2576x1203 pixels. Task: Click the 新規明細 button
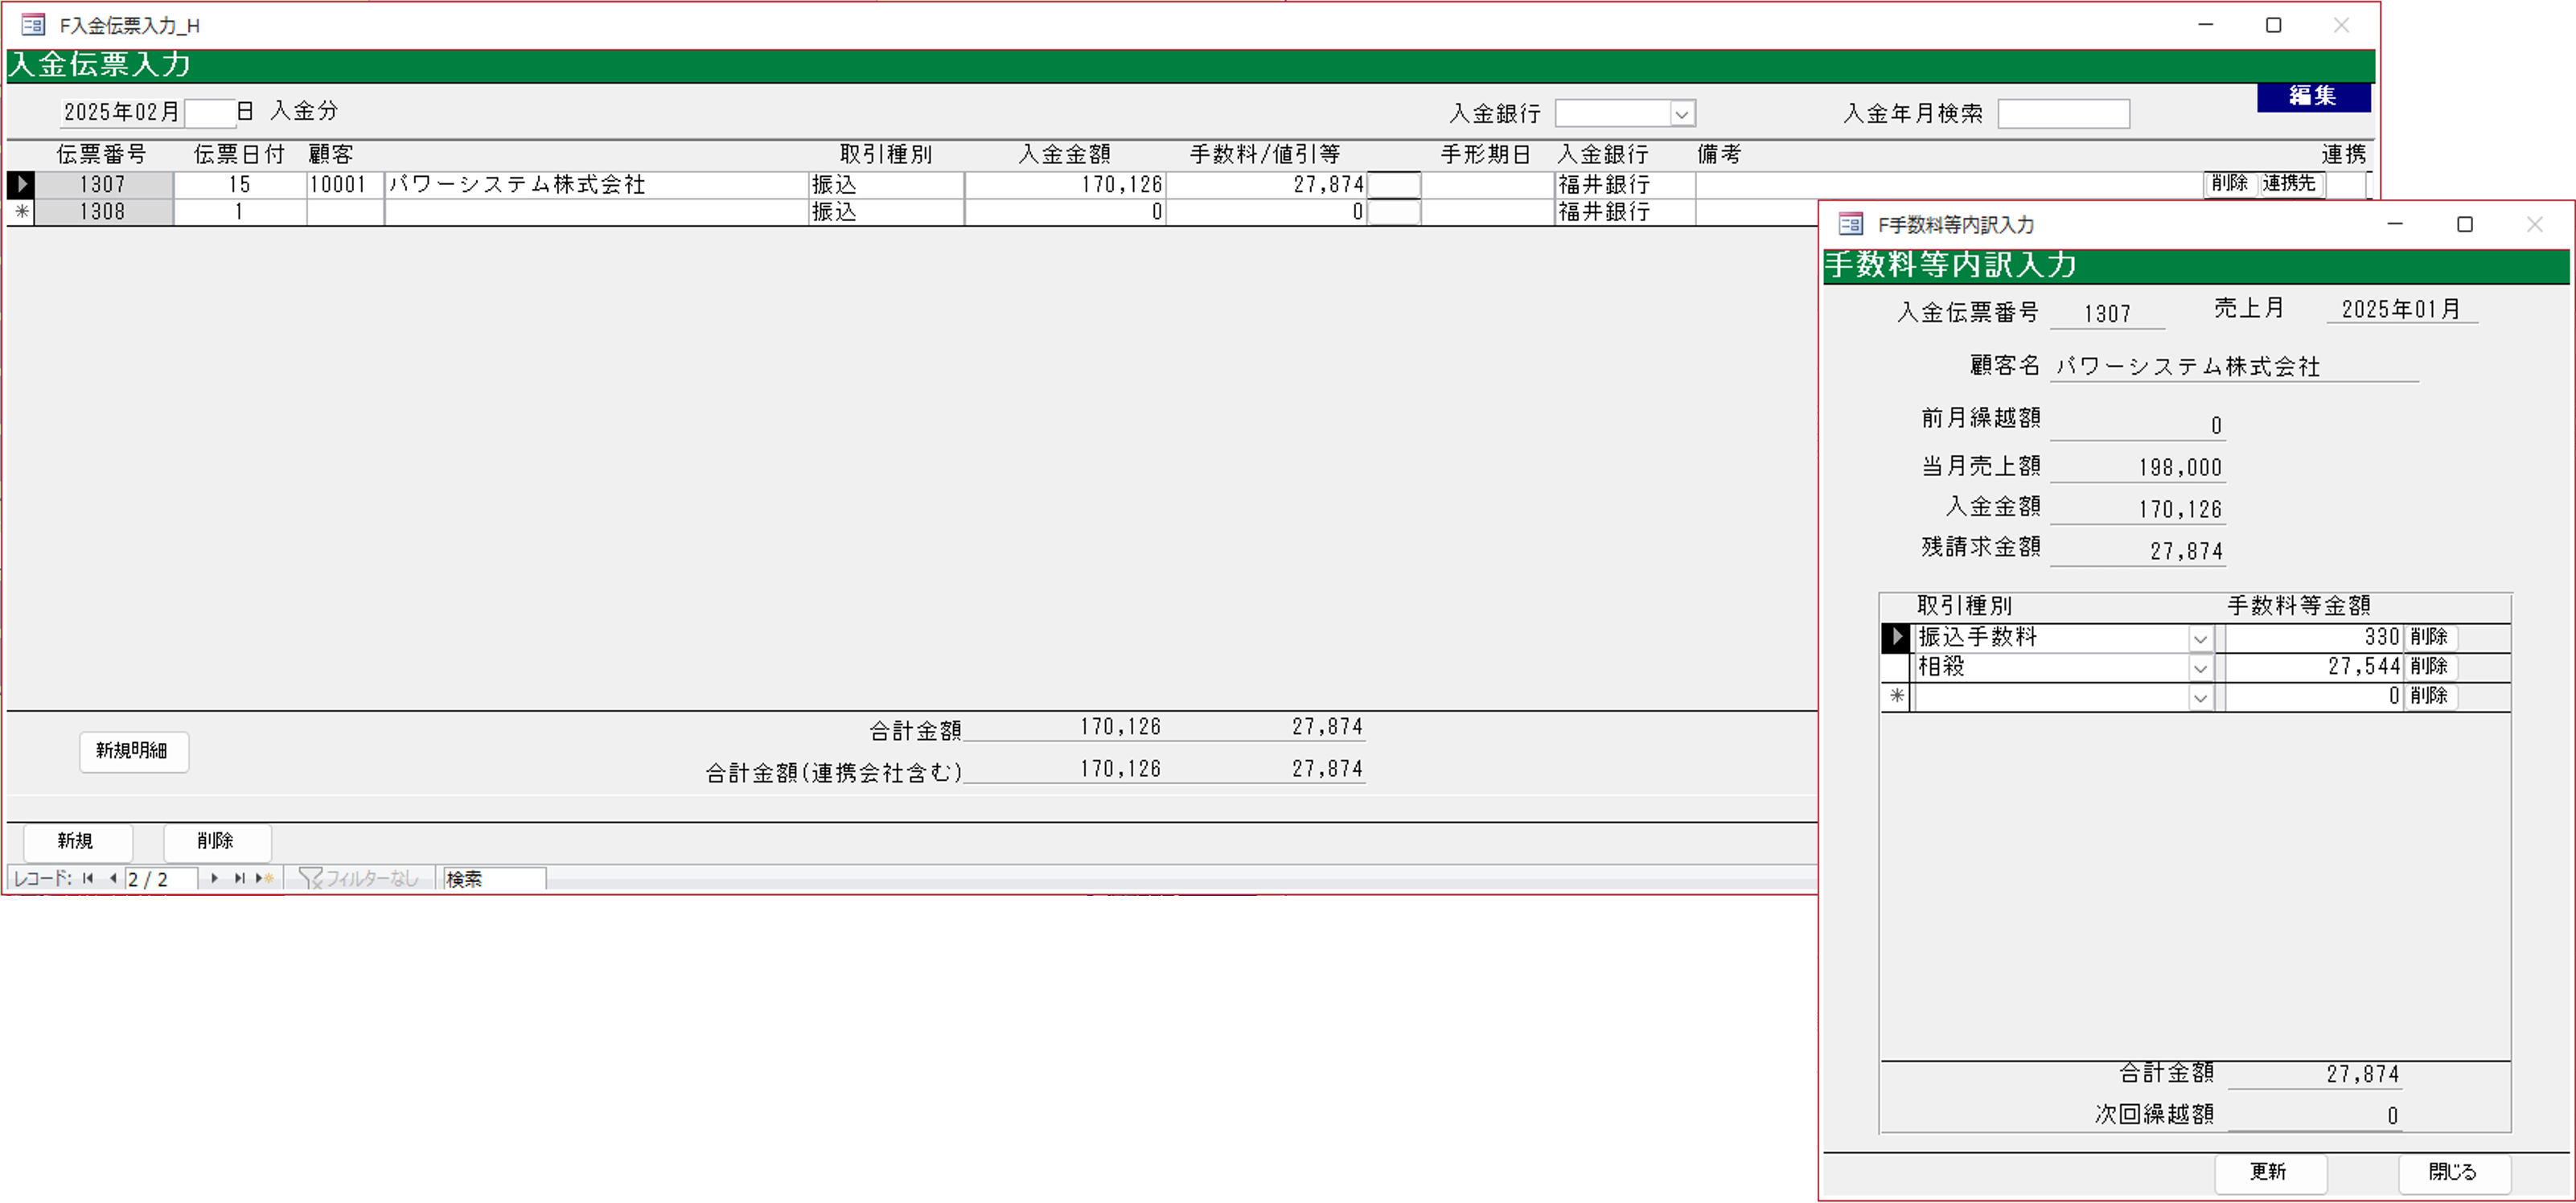pos(134,751)
